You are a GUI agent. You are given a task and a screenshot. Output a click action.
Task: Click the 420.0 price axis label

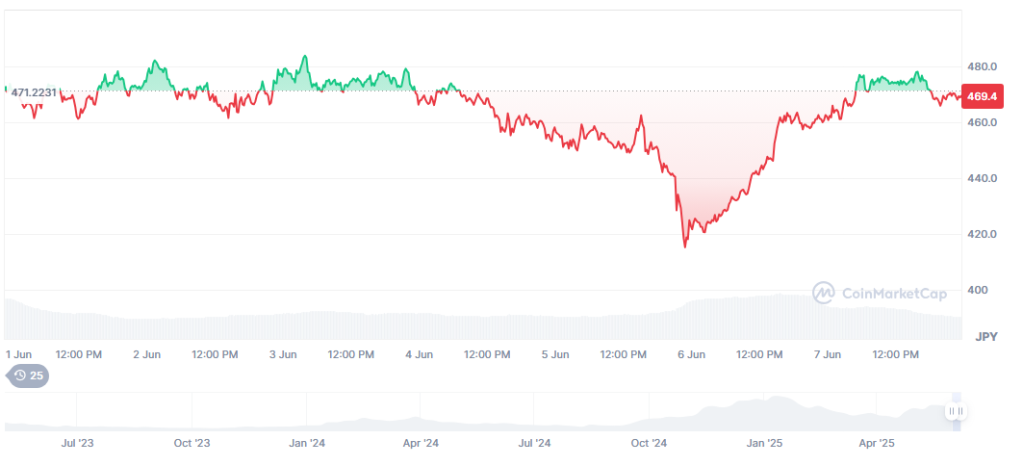pos(982,234)
